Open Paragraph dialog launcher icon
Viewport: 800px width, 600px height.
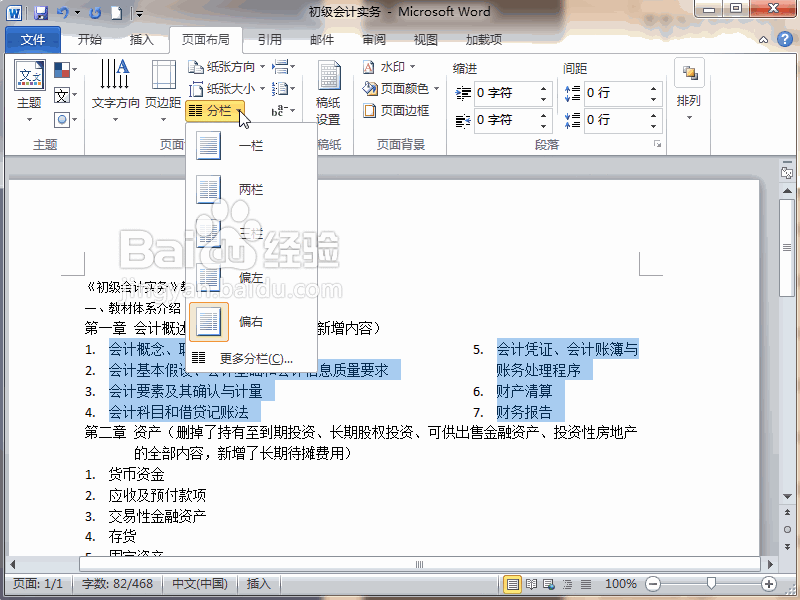pos(658,144)
